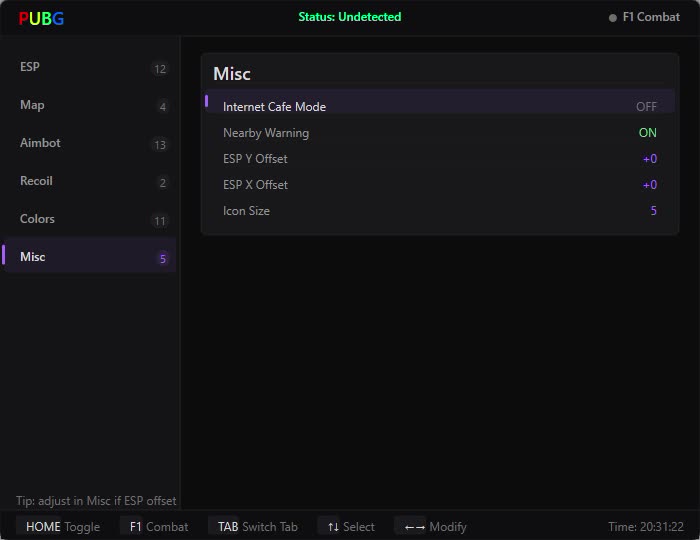
Task: Select the Recoil tab
Action: point(89,181)
